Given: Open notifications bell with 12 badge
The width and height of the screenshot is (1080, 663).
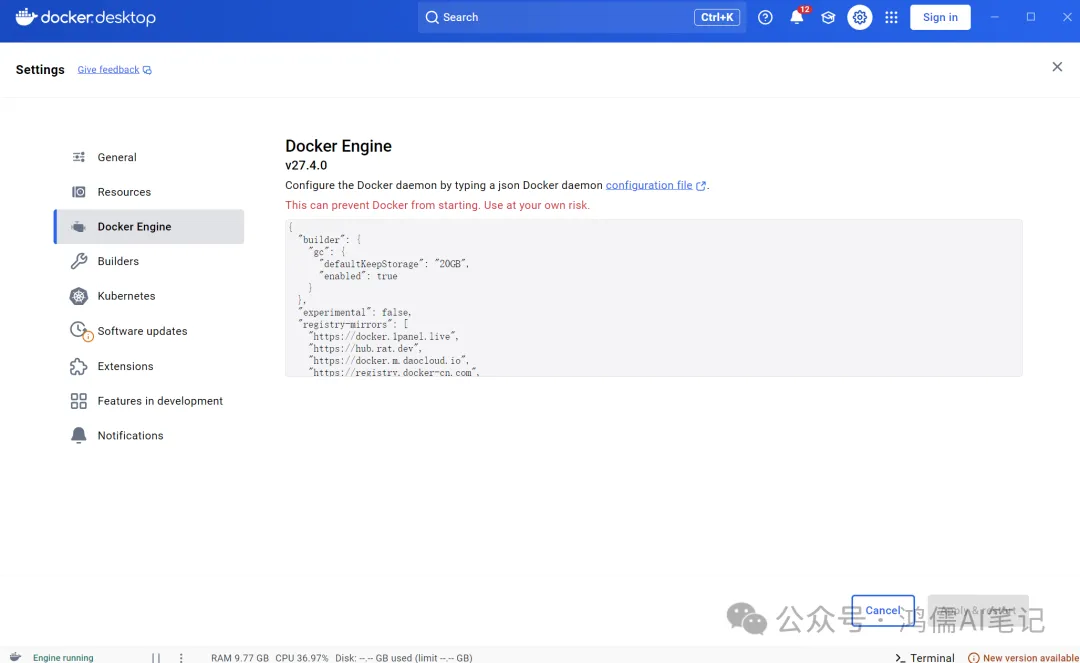Looking at the screenshot, I should [797, 17].
